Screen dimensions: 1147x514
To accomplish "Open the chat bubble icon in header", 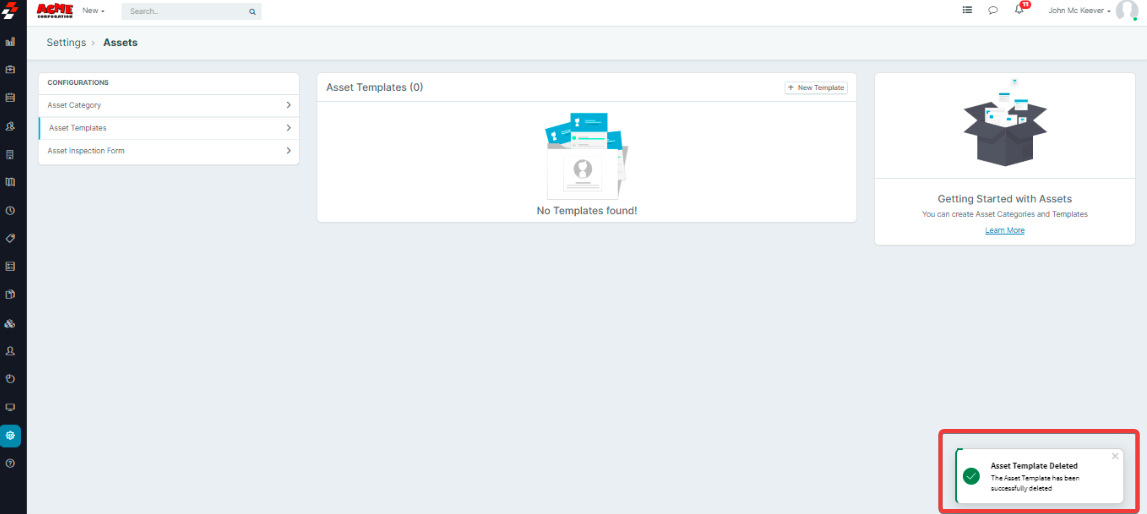I will click(x=993, y=10).
